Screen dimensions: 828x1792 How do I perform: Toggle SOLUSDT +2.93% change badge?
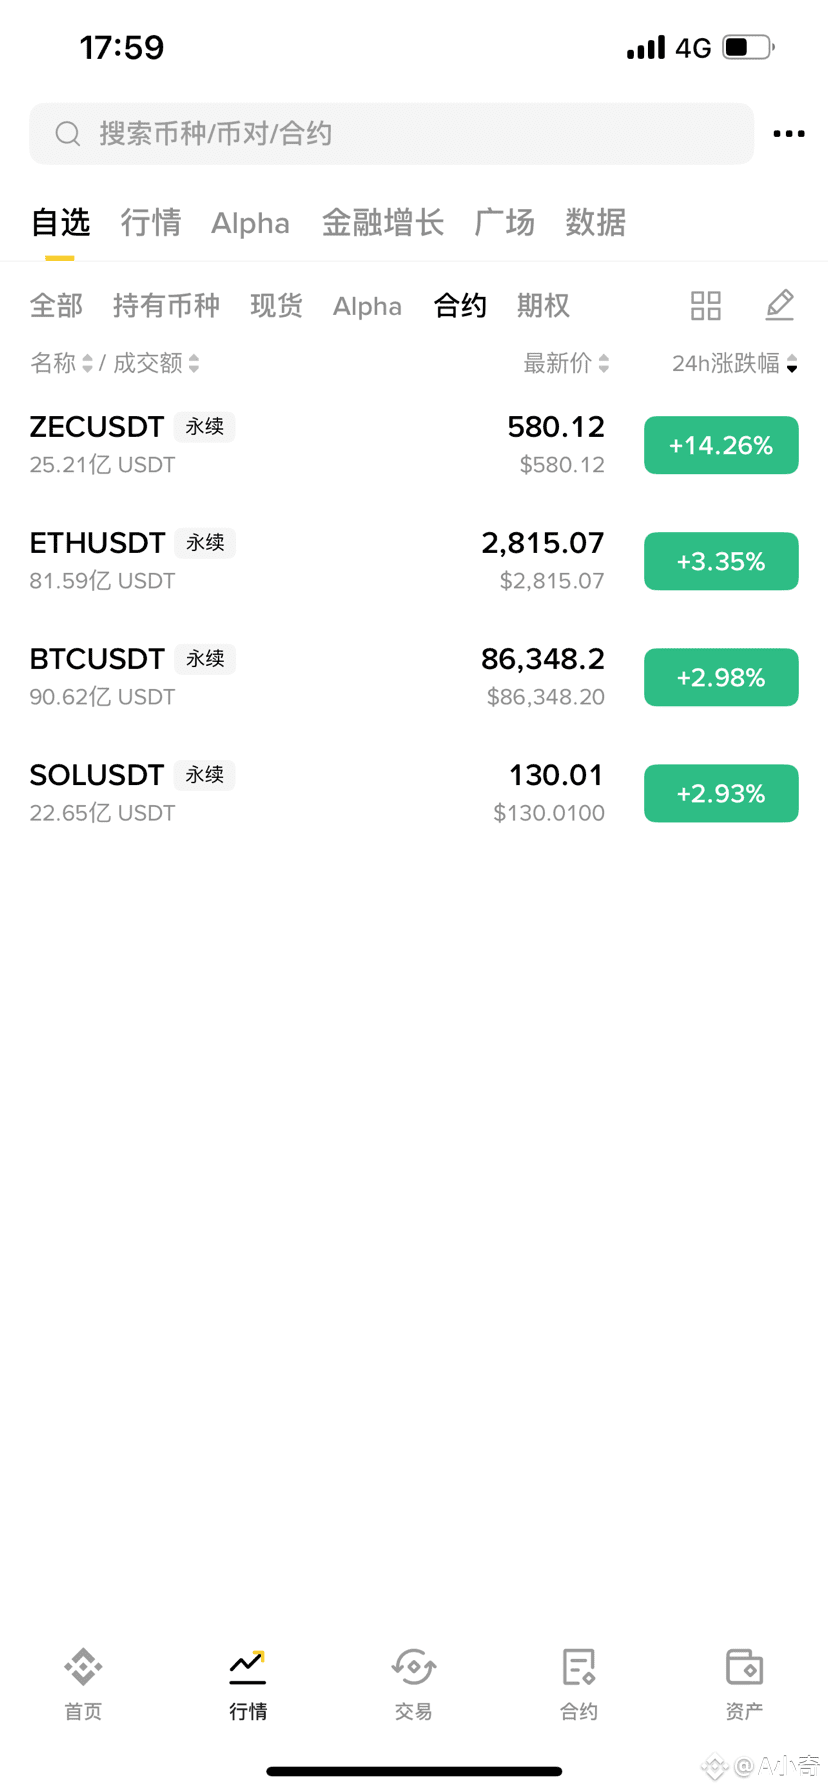(721, 793)
